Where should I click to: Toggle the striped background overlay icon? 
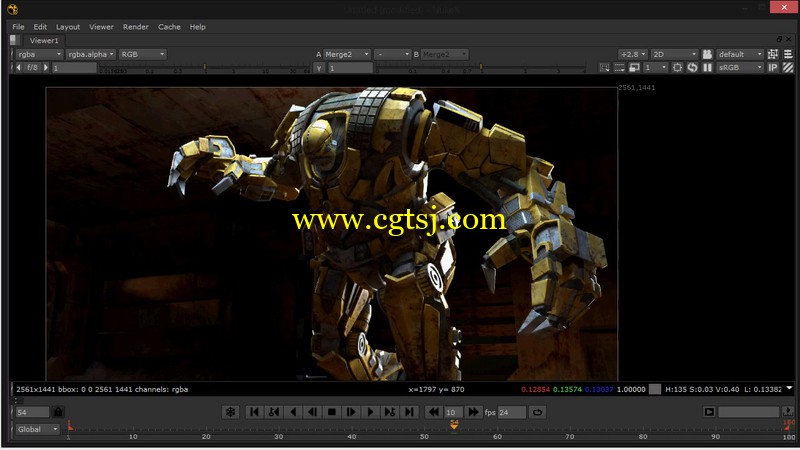tap(788, 67)
